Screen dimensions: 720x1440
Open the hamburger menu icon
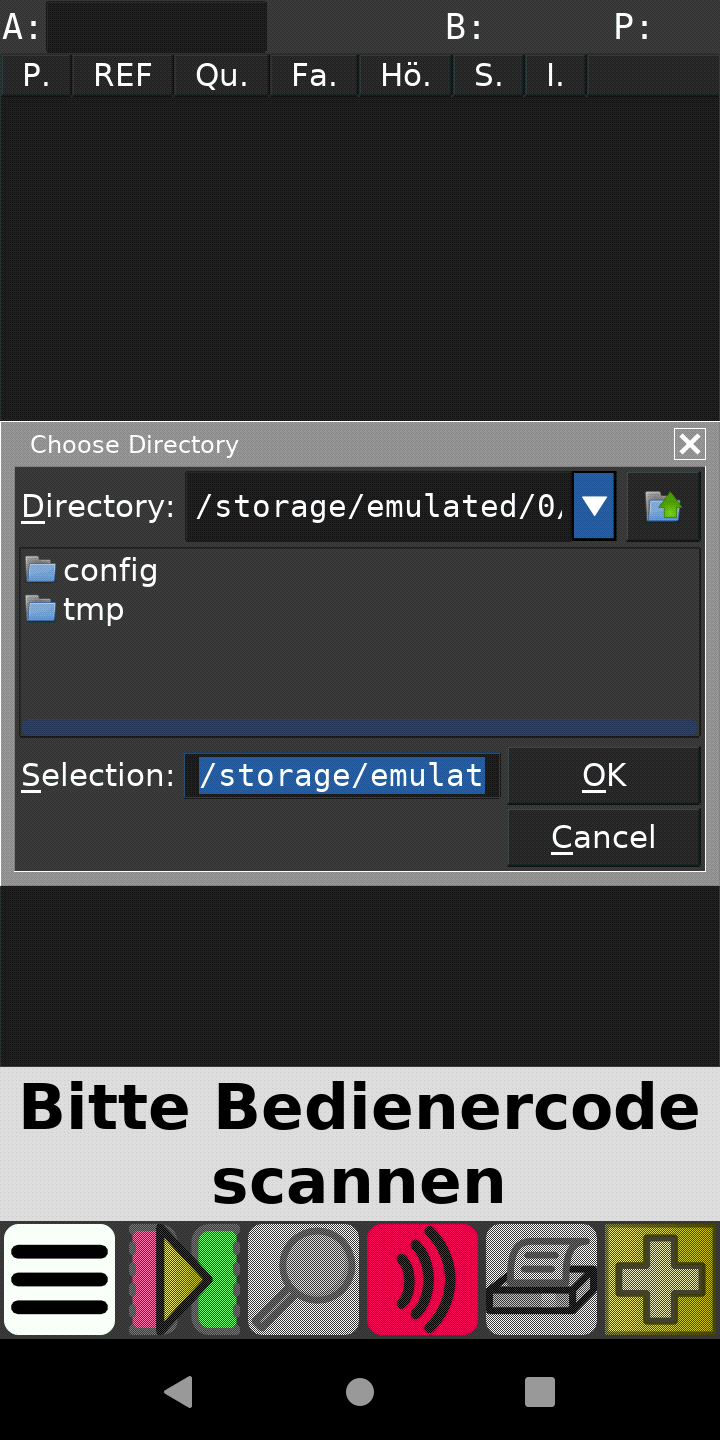(60, 1279)
